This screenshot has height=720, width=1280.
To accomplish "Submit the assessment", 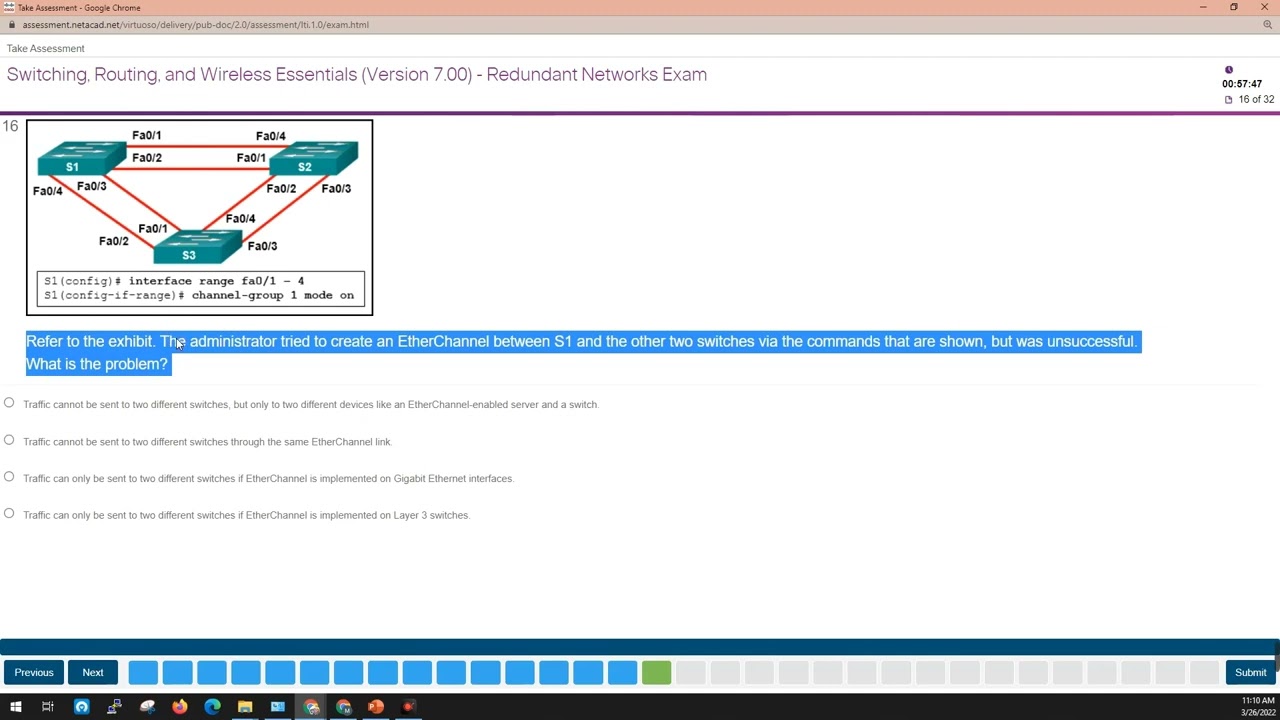I will pyautogui.click(x=1250, y=672).
